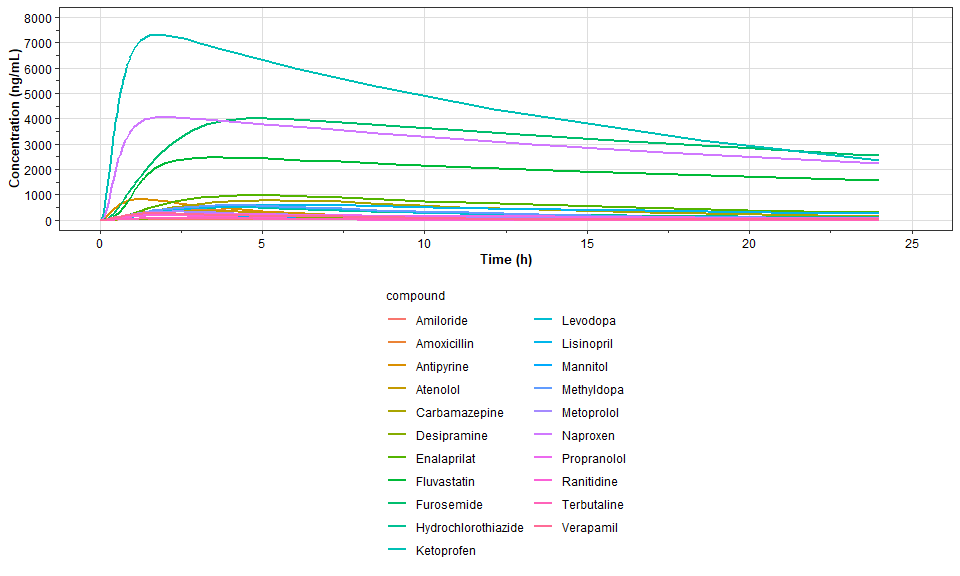Click the Ketoprofen legend line swatch
Viewport: 960px width, 576px height.
coord(398,550)
